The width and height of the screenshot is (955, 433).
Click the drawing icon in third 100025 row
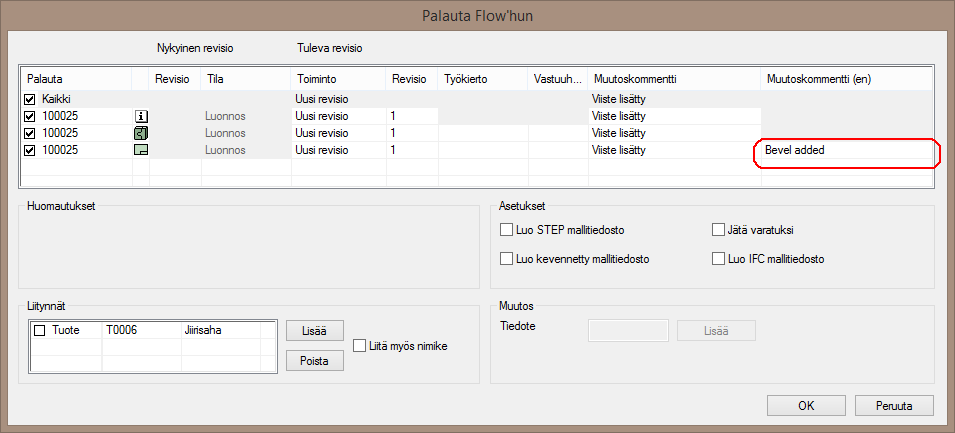pos(141,150)
